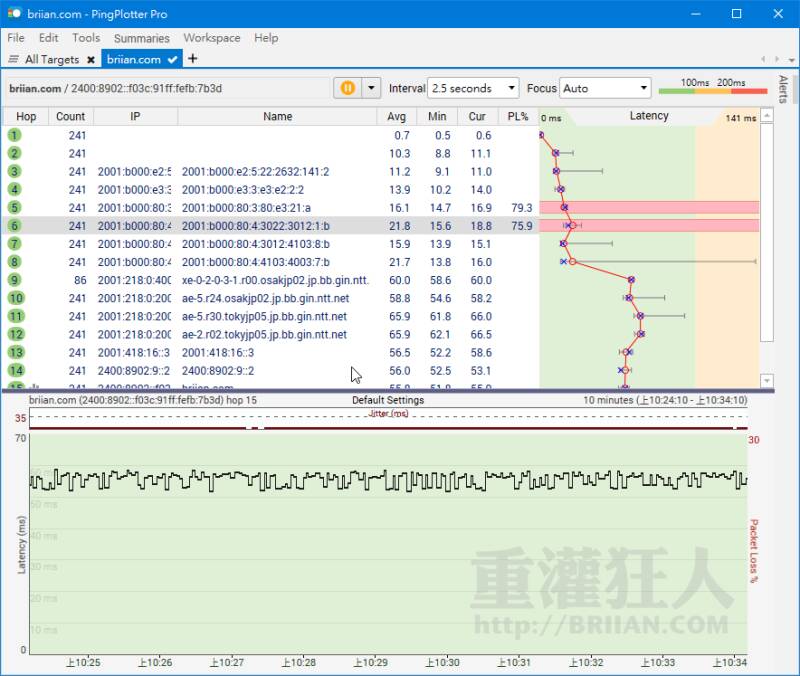Open the Interval combo box showing 2.5 seconds
Screen dimensions: 800x676
click(x=473, y=88)
